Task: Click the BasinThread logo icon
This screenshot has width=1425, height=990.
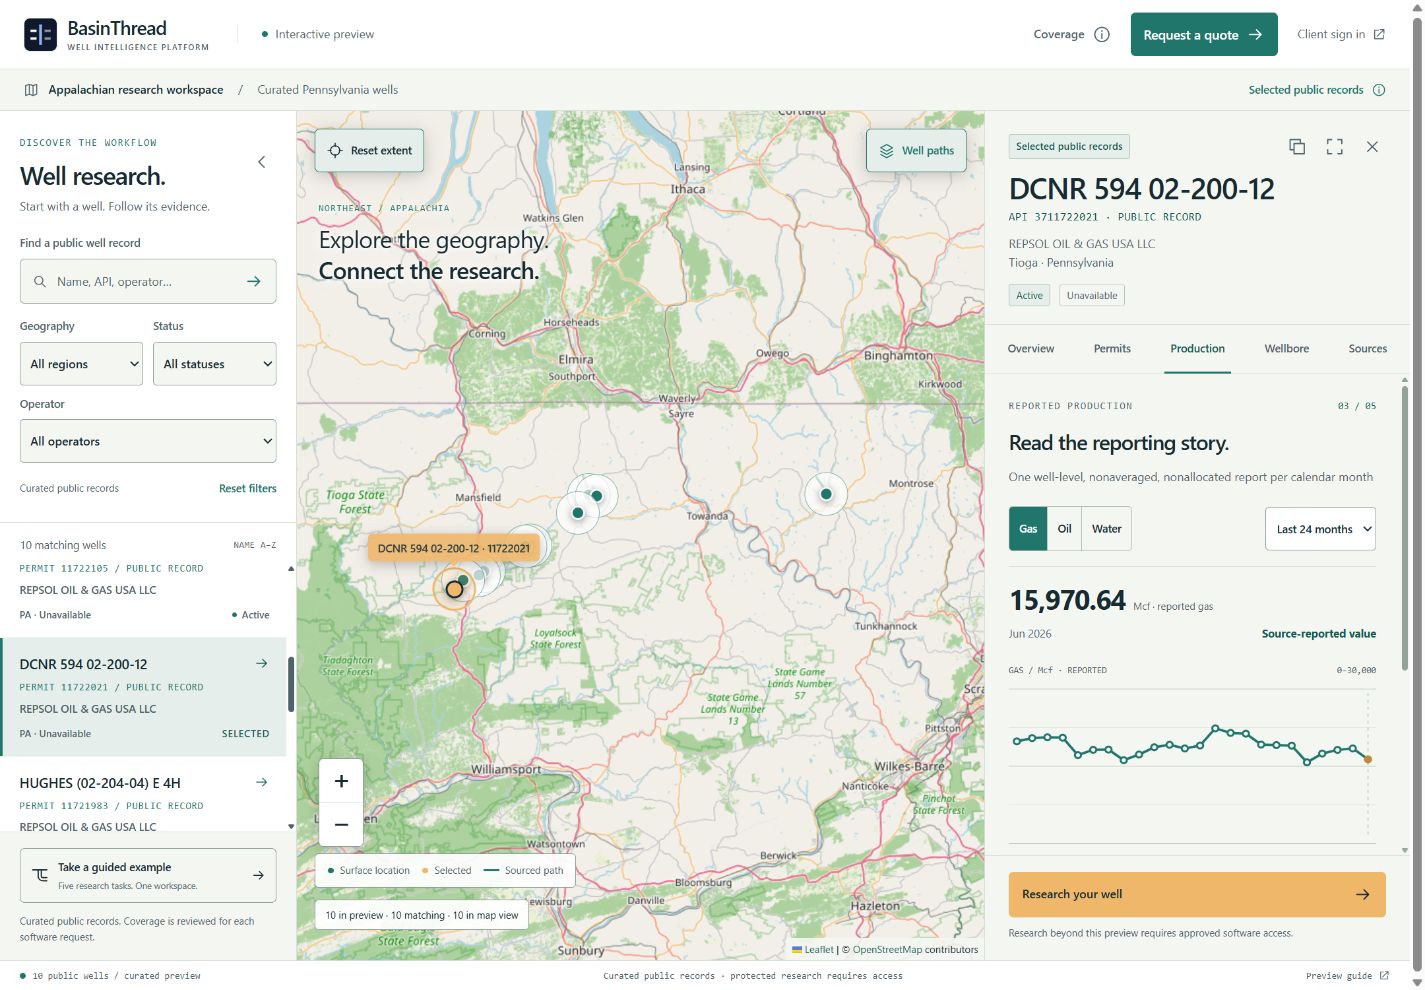Action: [x=40, y=35]
